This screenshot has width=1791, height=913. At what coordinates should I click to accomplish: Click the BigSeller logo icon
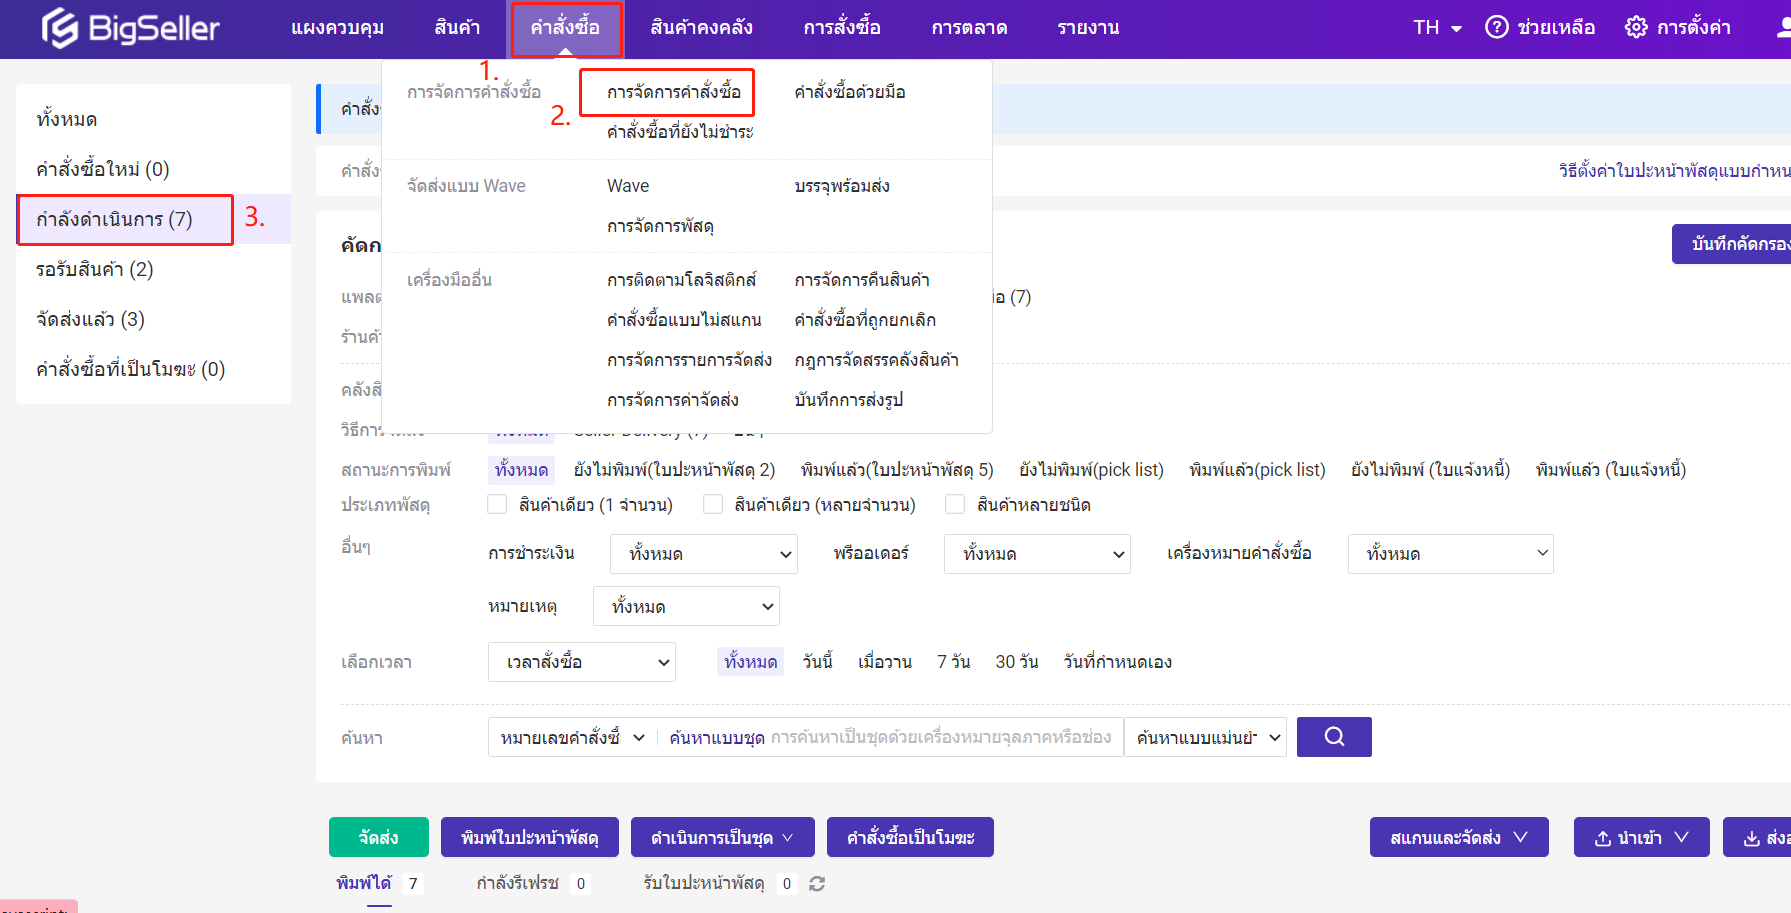point(60,28)
